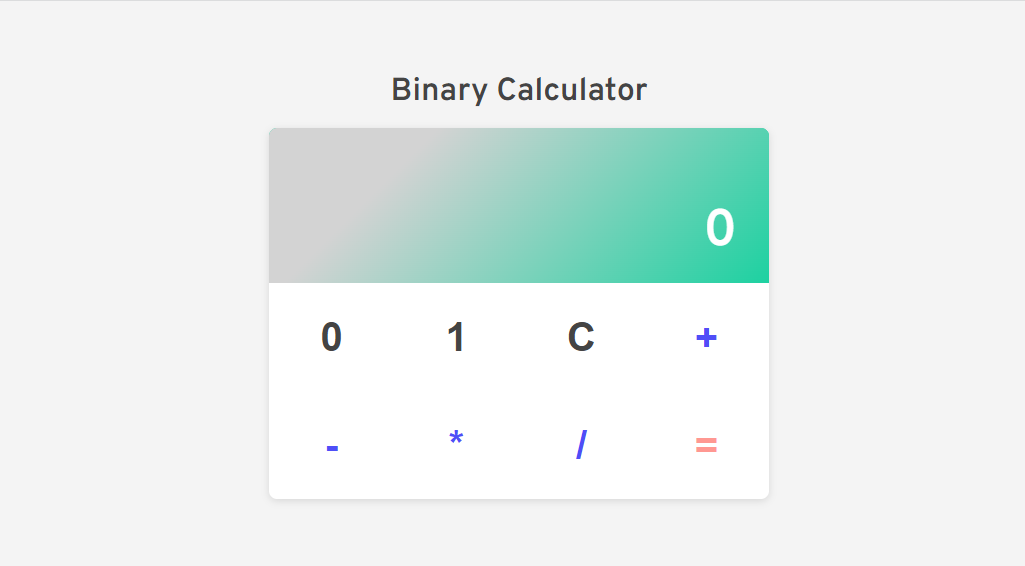Reset the calculator using C
1025x566 pixels.
coord(581,337)
